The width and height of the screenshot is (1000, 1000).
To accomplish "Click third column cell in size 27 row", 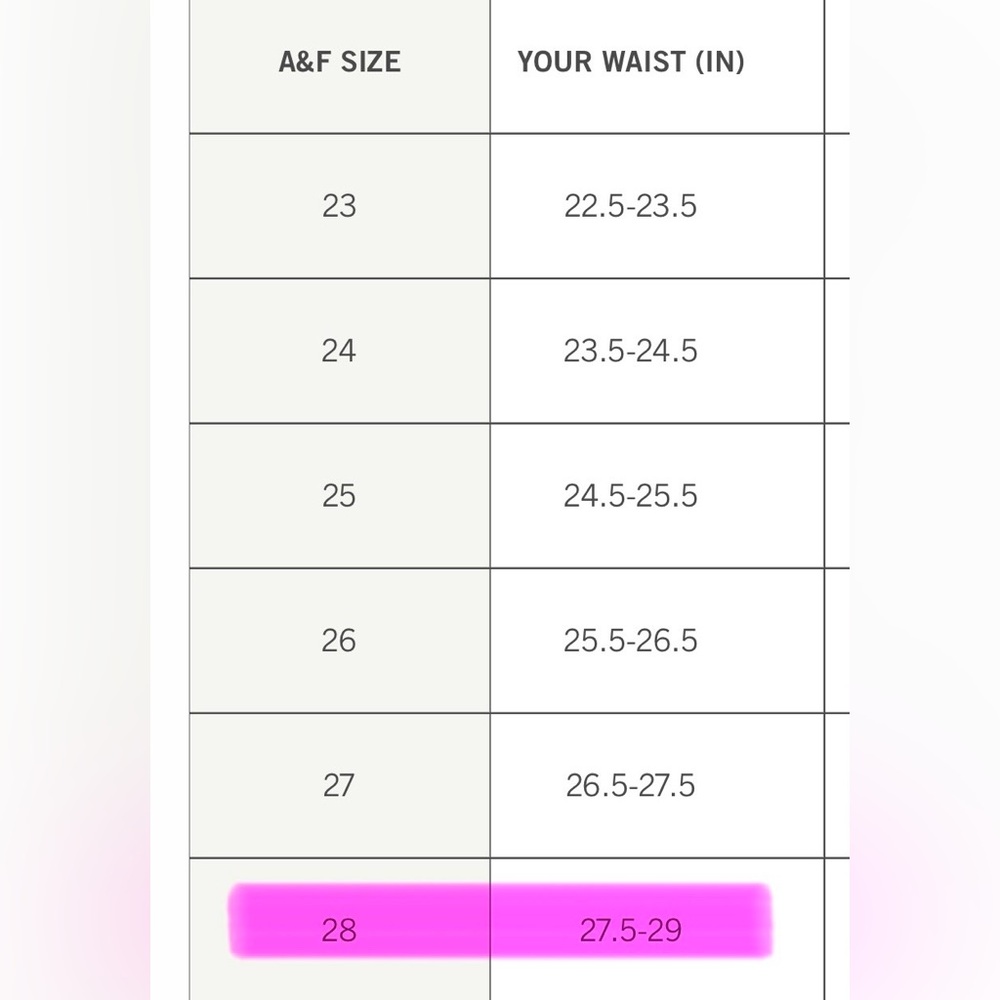I will 837,786.
